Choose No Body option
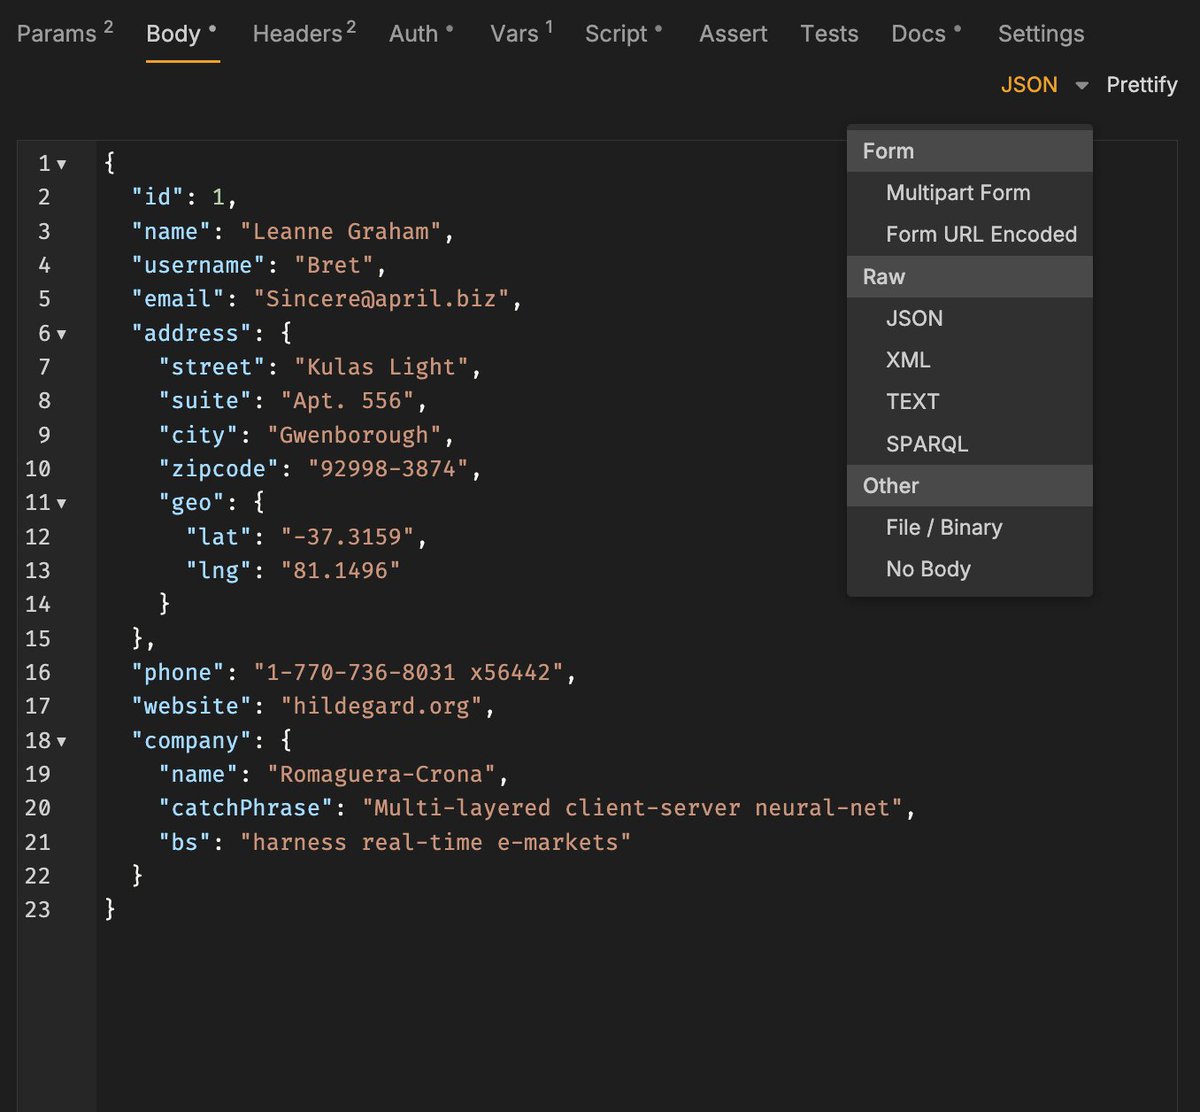 click(969, 569)
